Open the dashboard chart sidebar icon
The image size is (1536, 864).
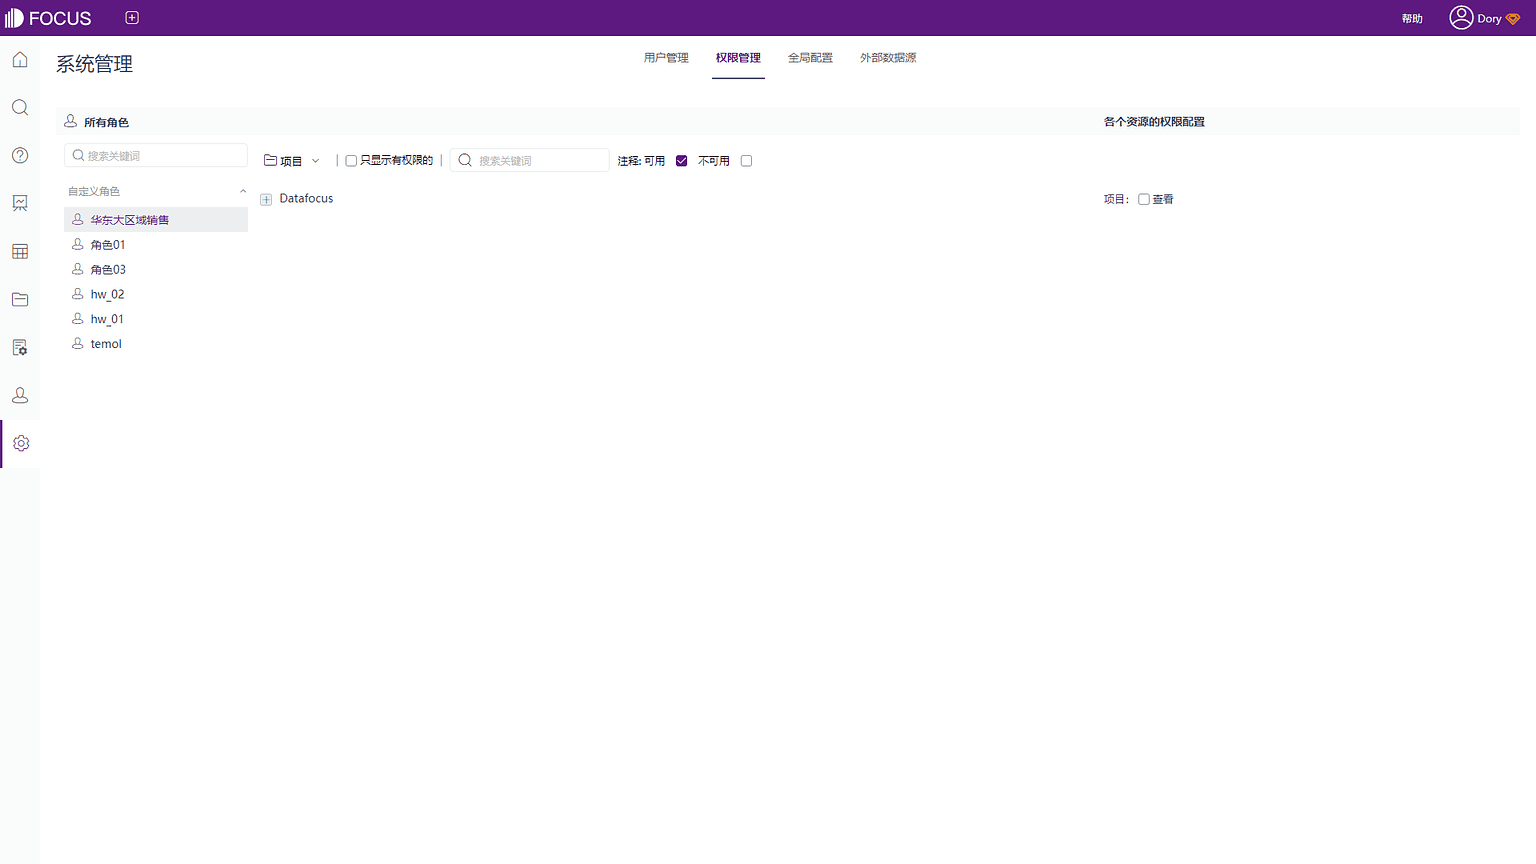point(20,203)
